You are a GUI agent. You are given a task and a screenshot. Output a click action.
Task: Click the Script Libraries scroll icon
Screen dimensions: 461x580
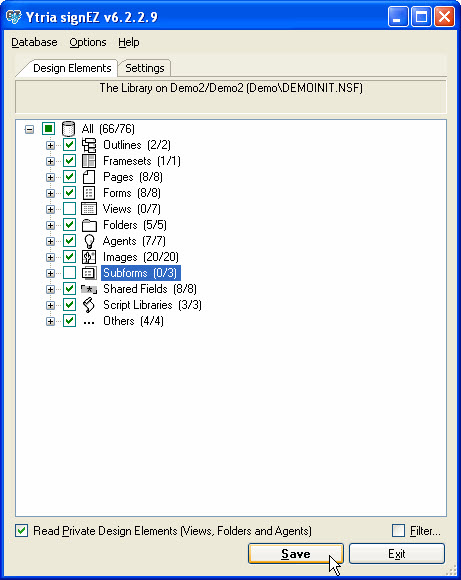(89, 305)
